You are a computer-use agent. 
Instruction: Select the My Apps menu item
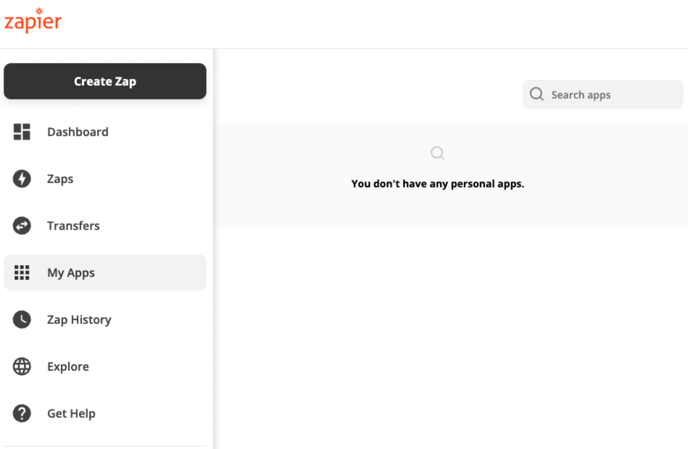(x=105, y=273)
